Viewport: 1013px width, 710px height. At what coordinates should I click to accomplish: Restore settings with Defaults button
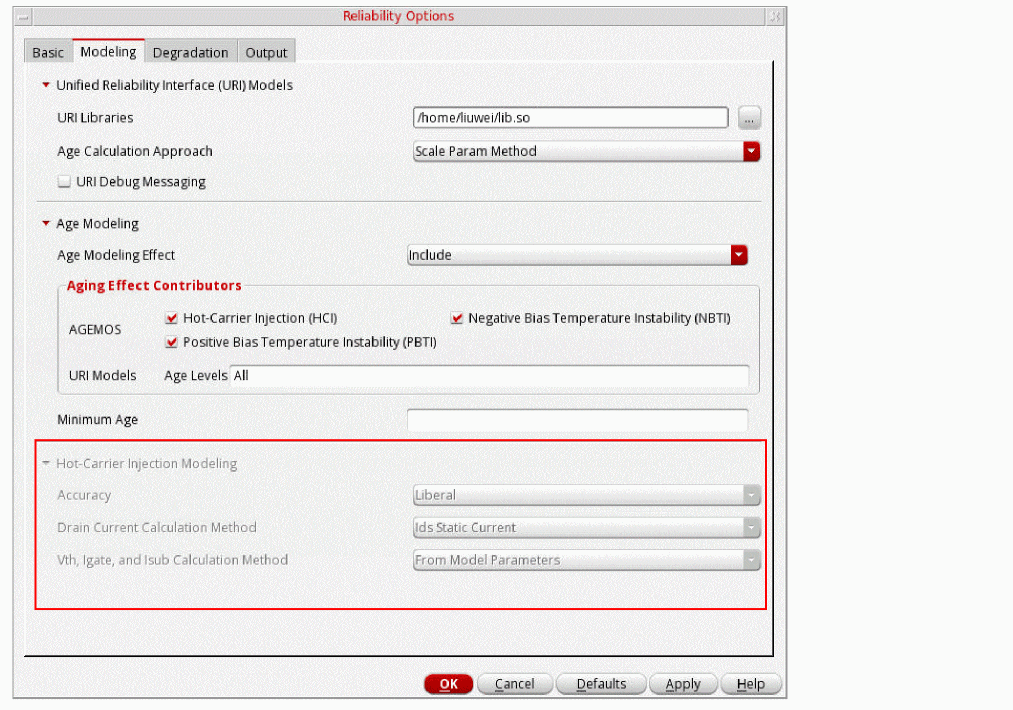click(601, 684)
